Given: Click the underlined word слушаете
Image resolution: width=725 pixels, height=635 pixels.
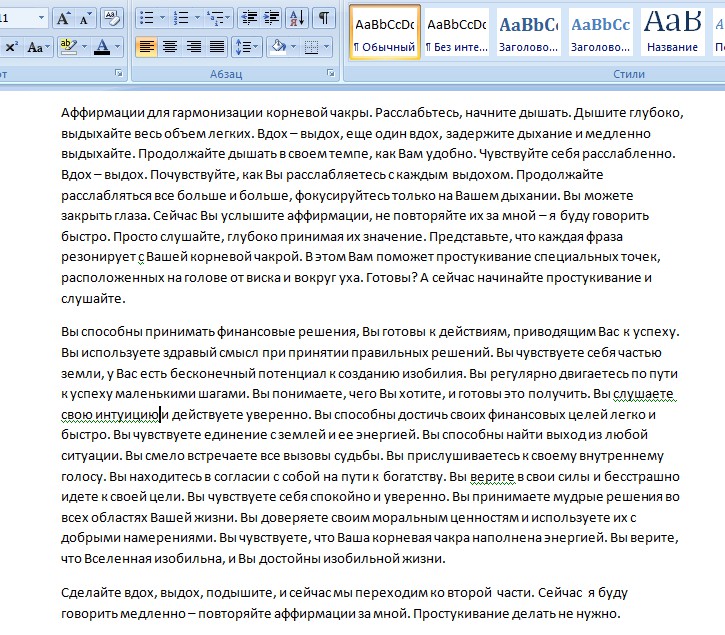Looking at the screenshot, I should coord(643,394).
